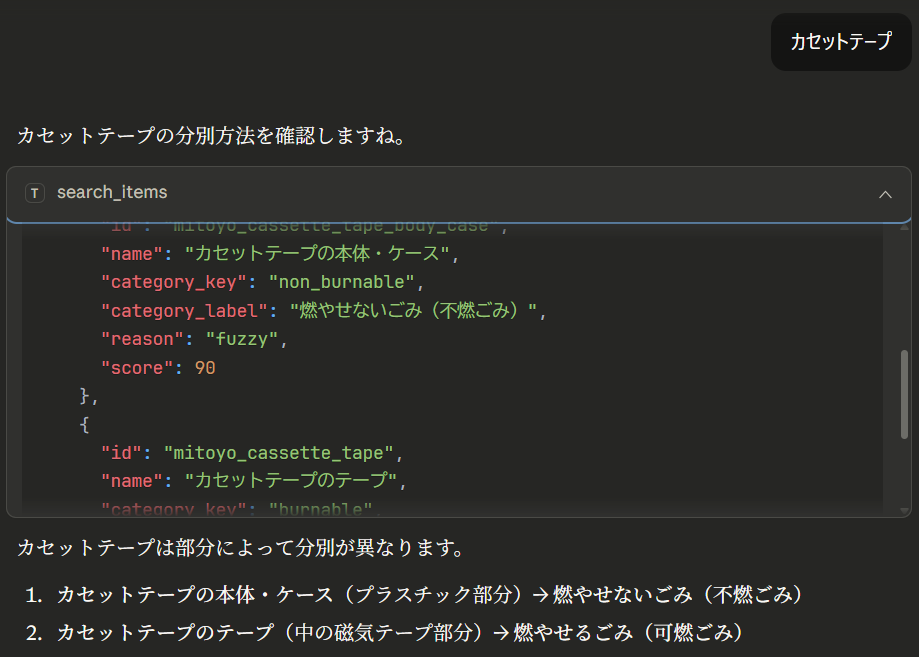
Task: Collapse the search_items tool panel chevron
Action: coord(885,194)
